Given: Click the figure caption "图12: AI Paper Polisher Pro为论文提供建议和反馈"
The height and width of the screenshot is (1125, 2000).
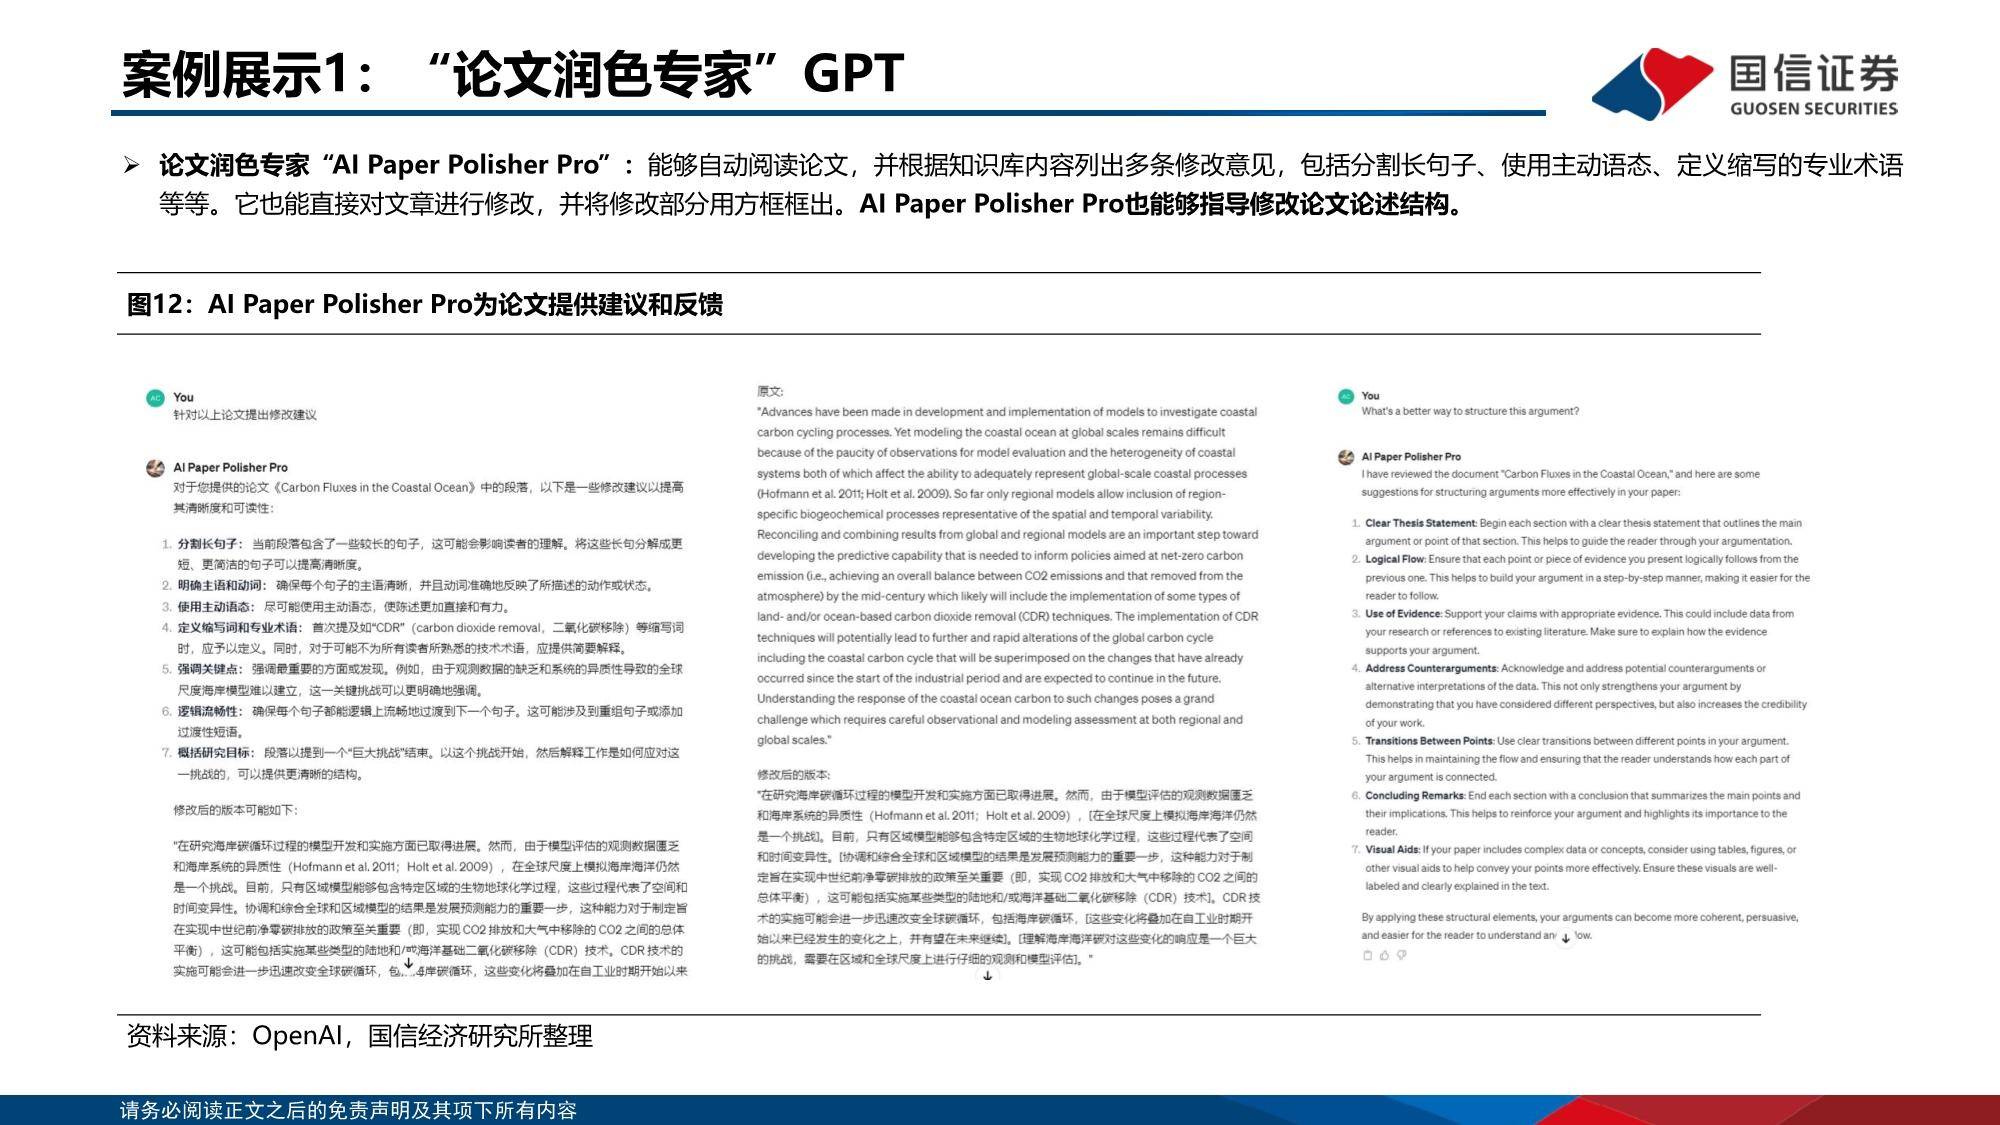Looking at the screenshot, I should (425, 304).
